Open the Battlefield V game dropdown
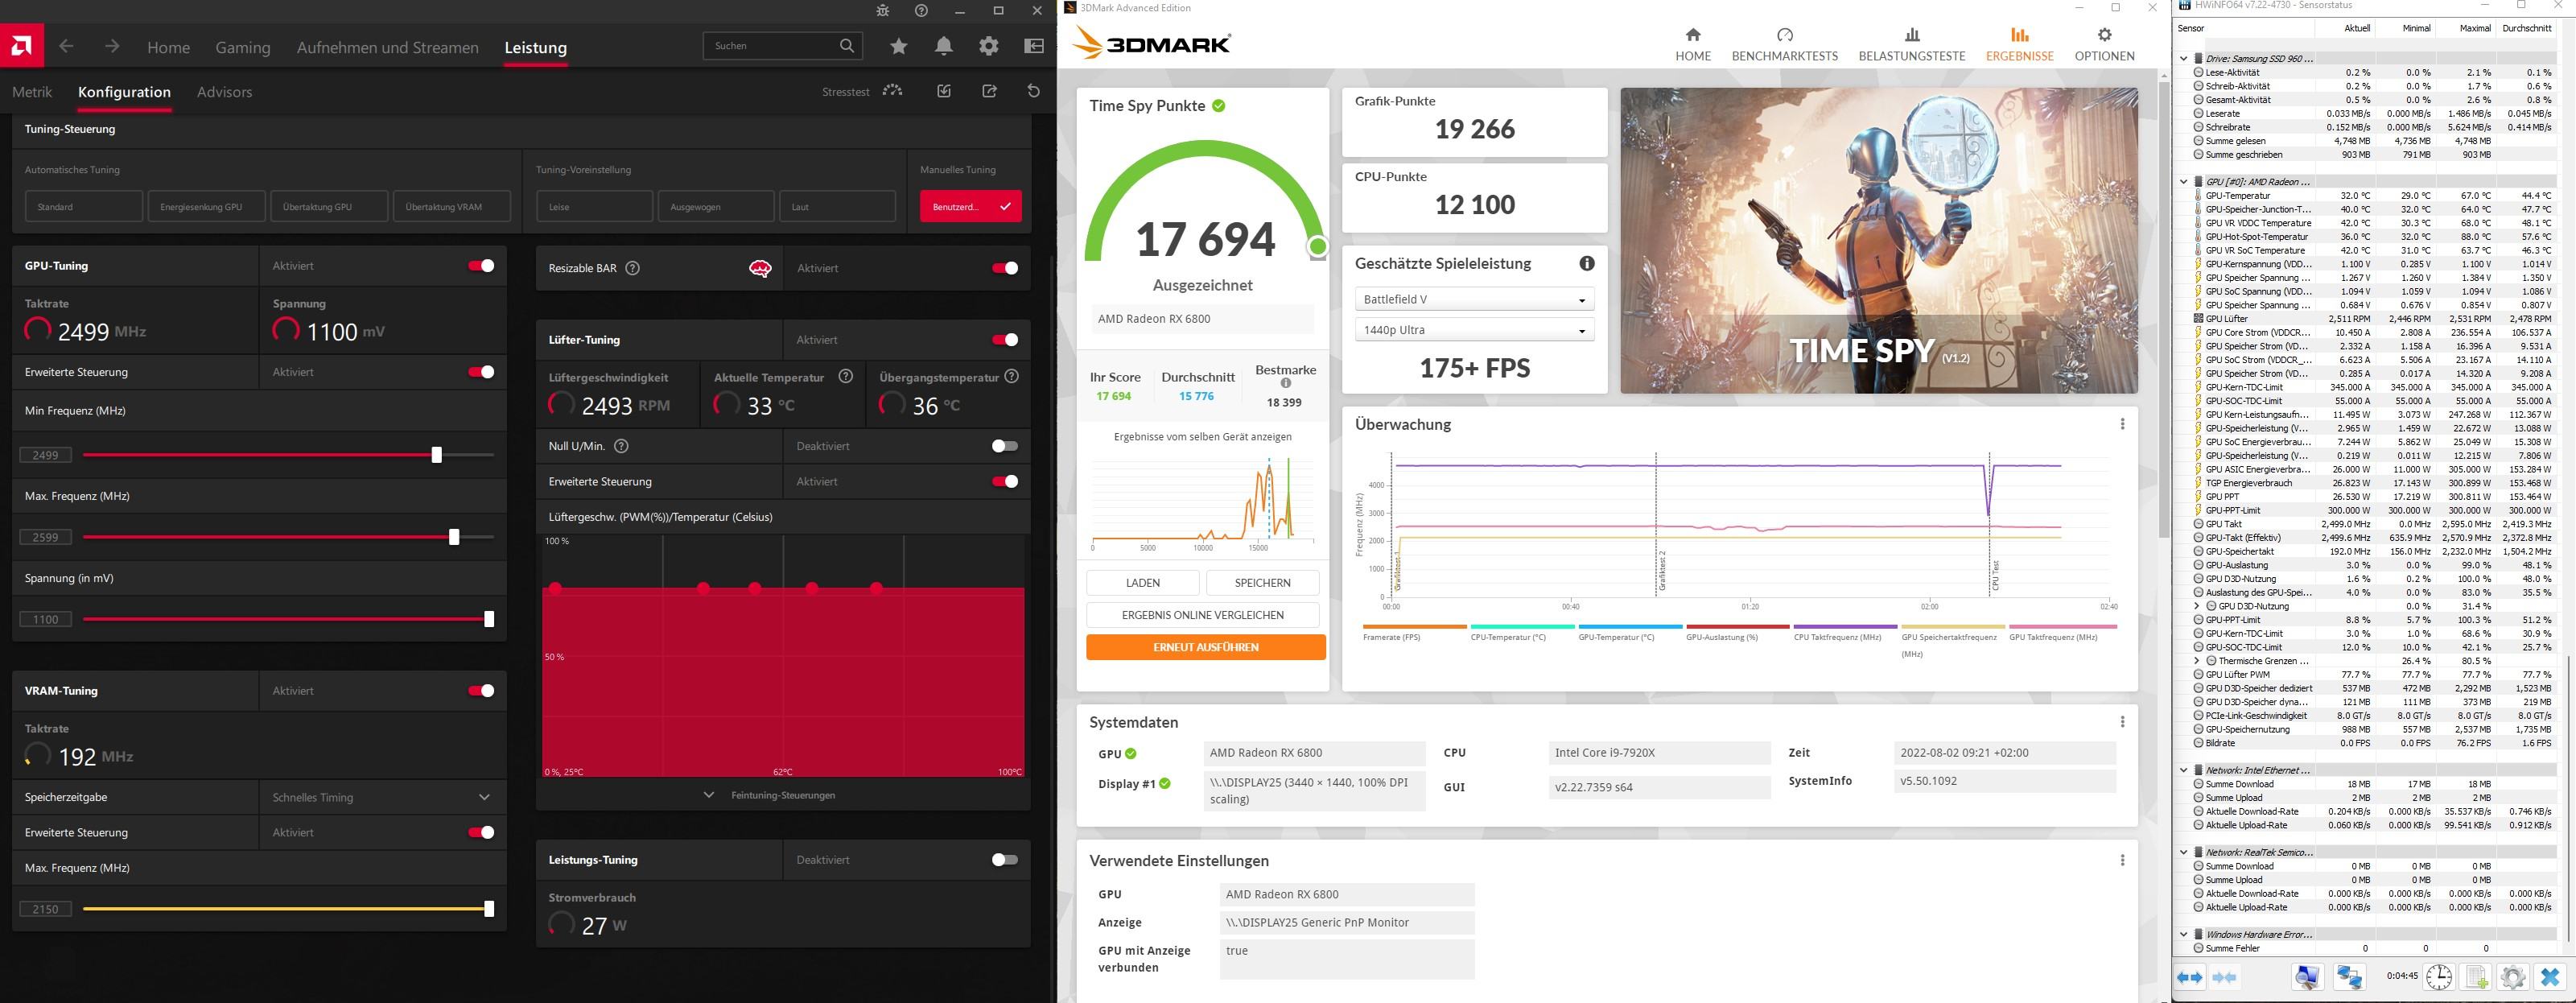The width and height of the screenshot is (2576, 1003). [x=1474, y=299]
